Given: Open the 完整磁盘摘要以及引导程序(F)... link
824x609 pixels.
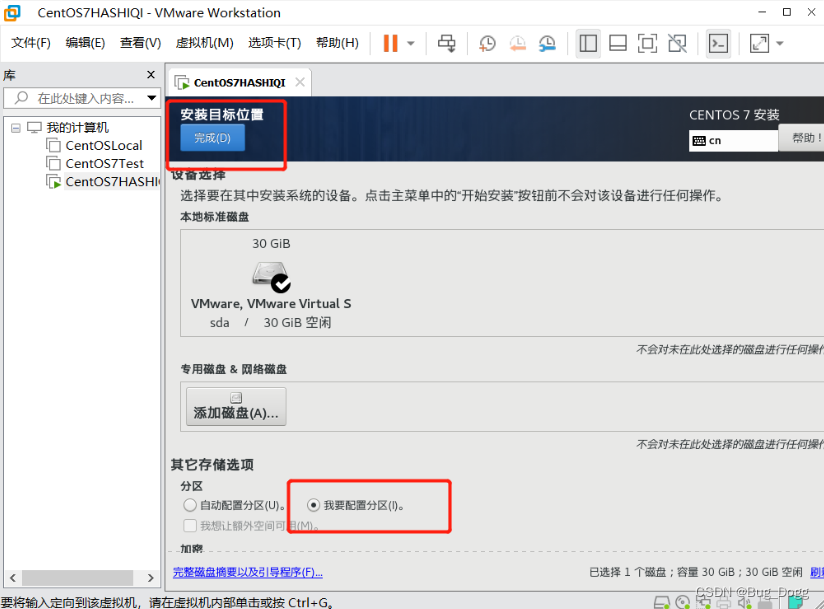Looking at the screenshot, I should click(248, 572).
